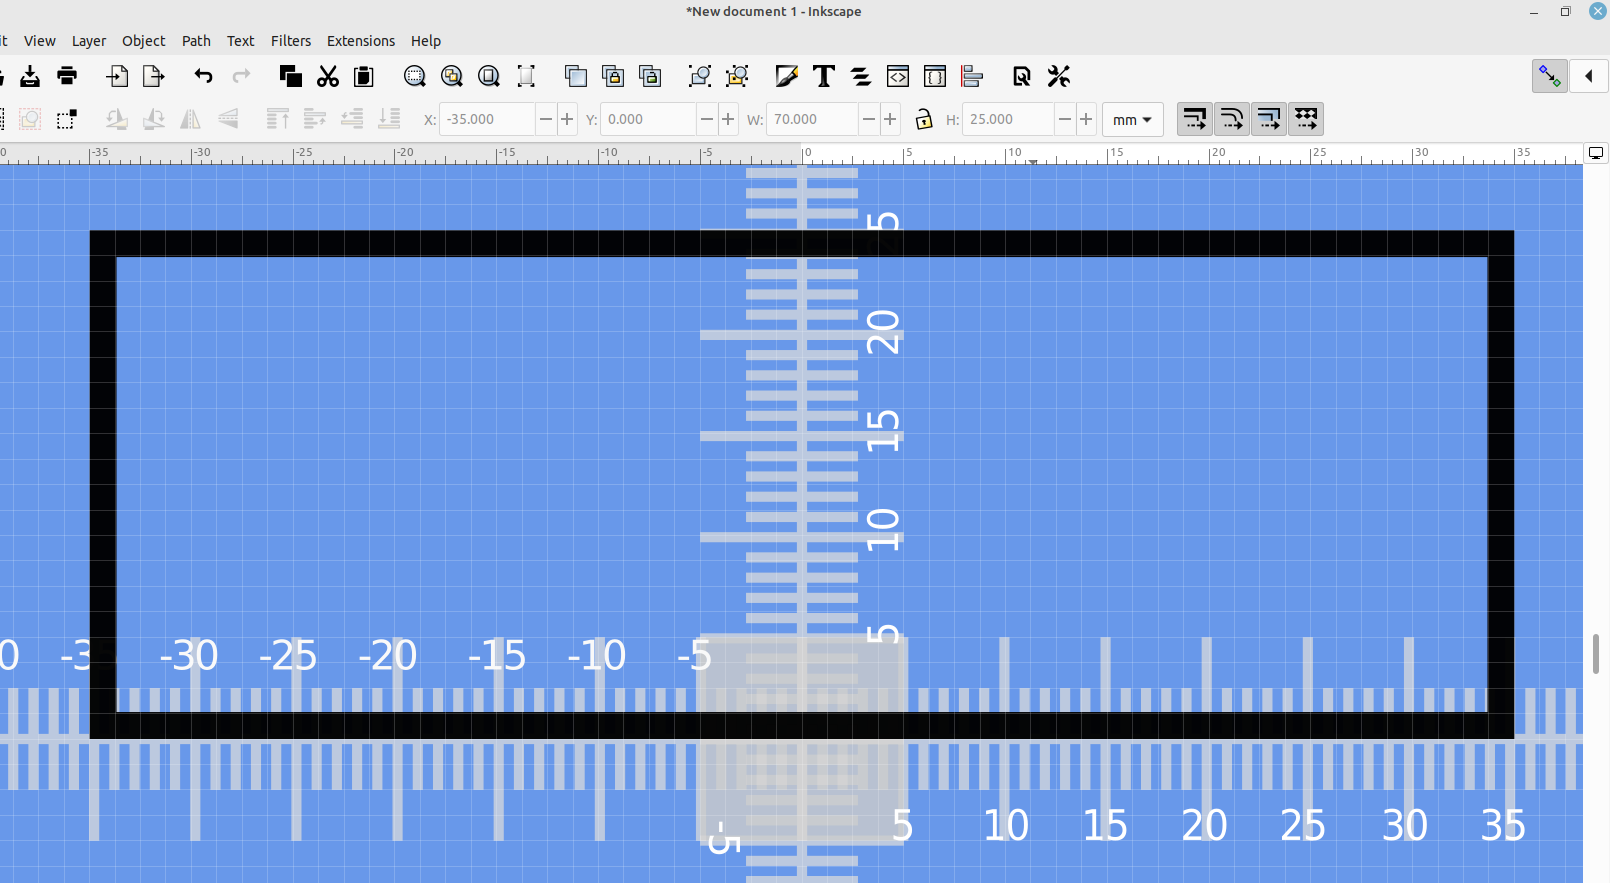Lower selection one step
Image resolution: width=1610 pixels, height=883 pixels.
[352, 119]
